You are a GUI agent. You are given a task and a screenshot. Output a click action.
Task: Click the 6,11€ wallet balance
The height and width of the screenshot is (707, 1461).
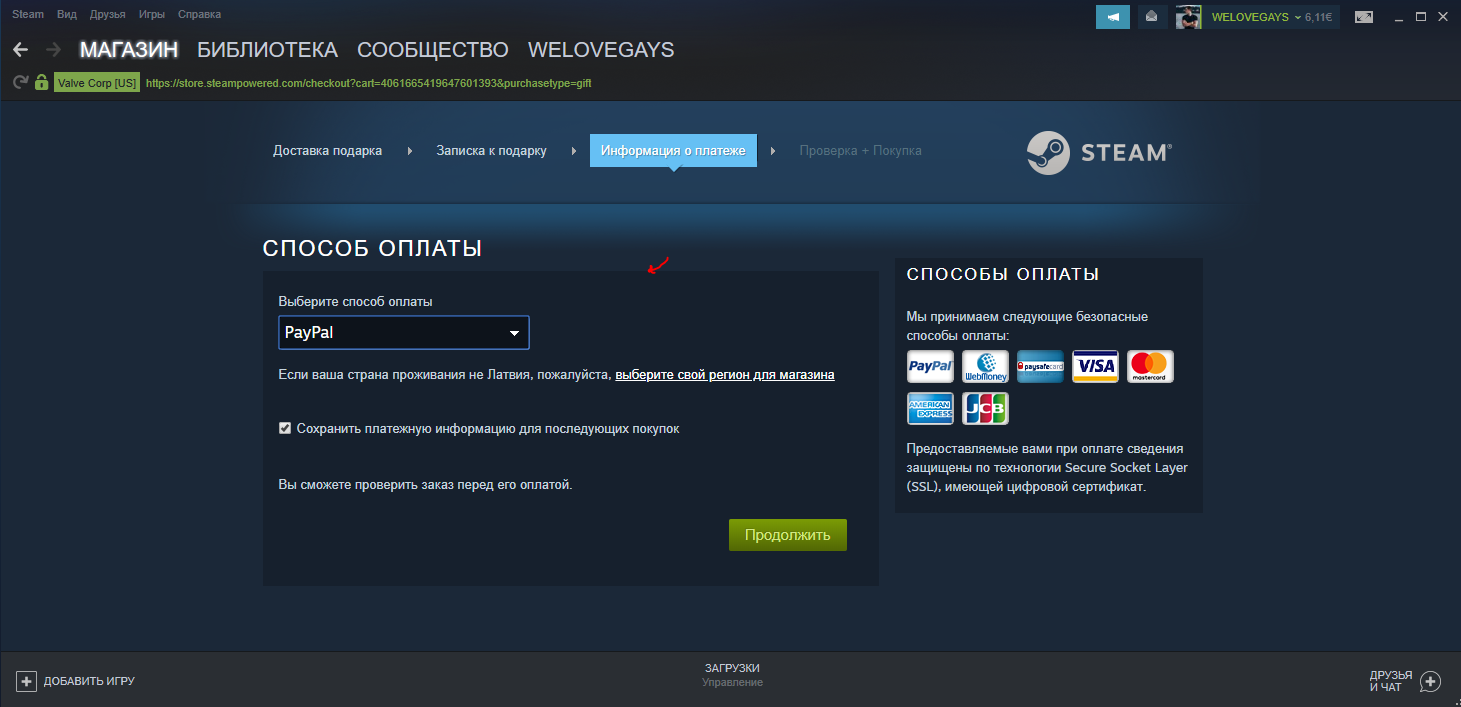[1318, 17]
